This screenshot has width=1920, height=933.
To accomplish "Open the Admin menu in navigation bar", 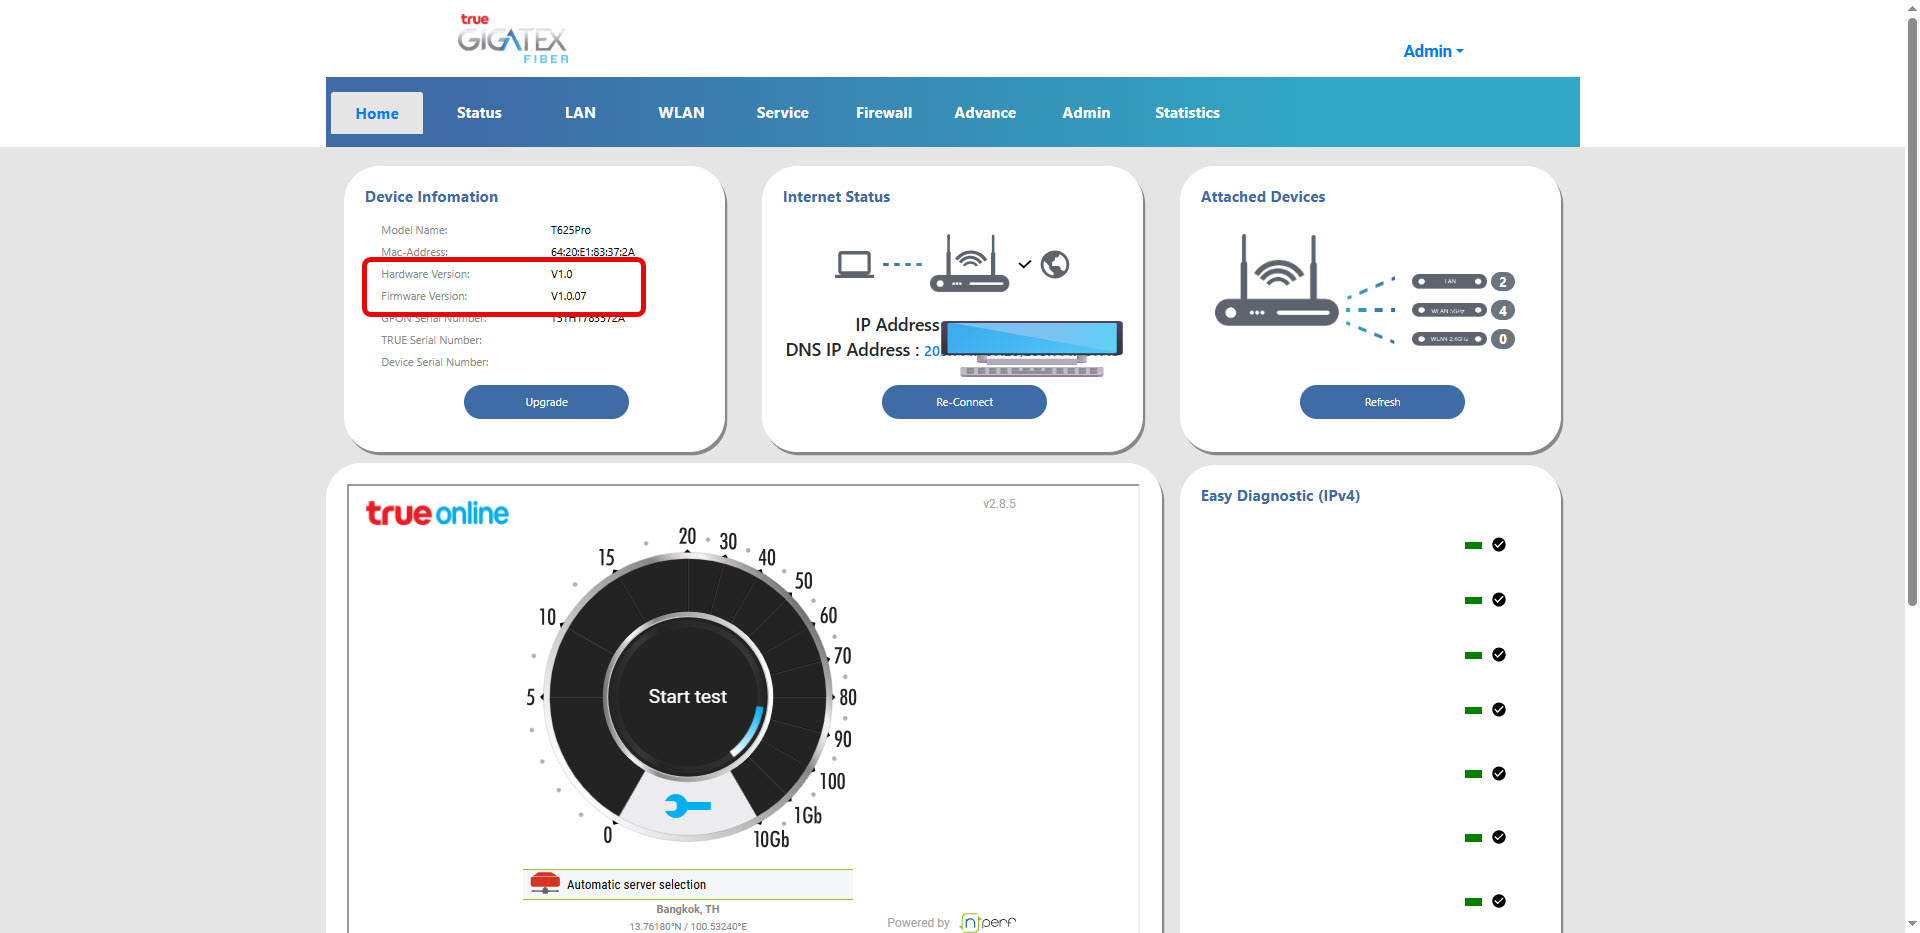I will pos(1086,113).
